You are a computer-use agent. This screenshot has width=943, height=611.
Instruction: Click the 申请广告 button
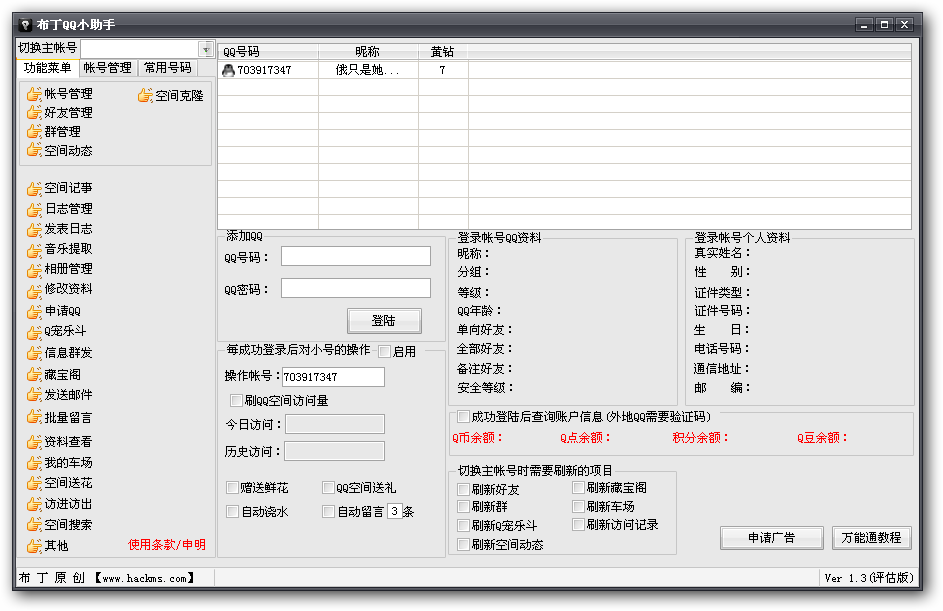[772, 538]
